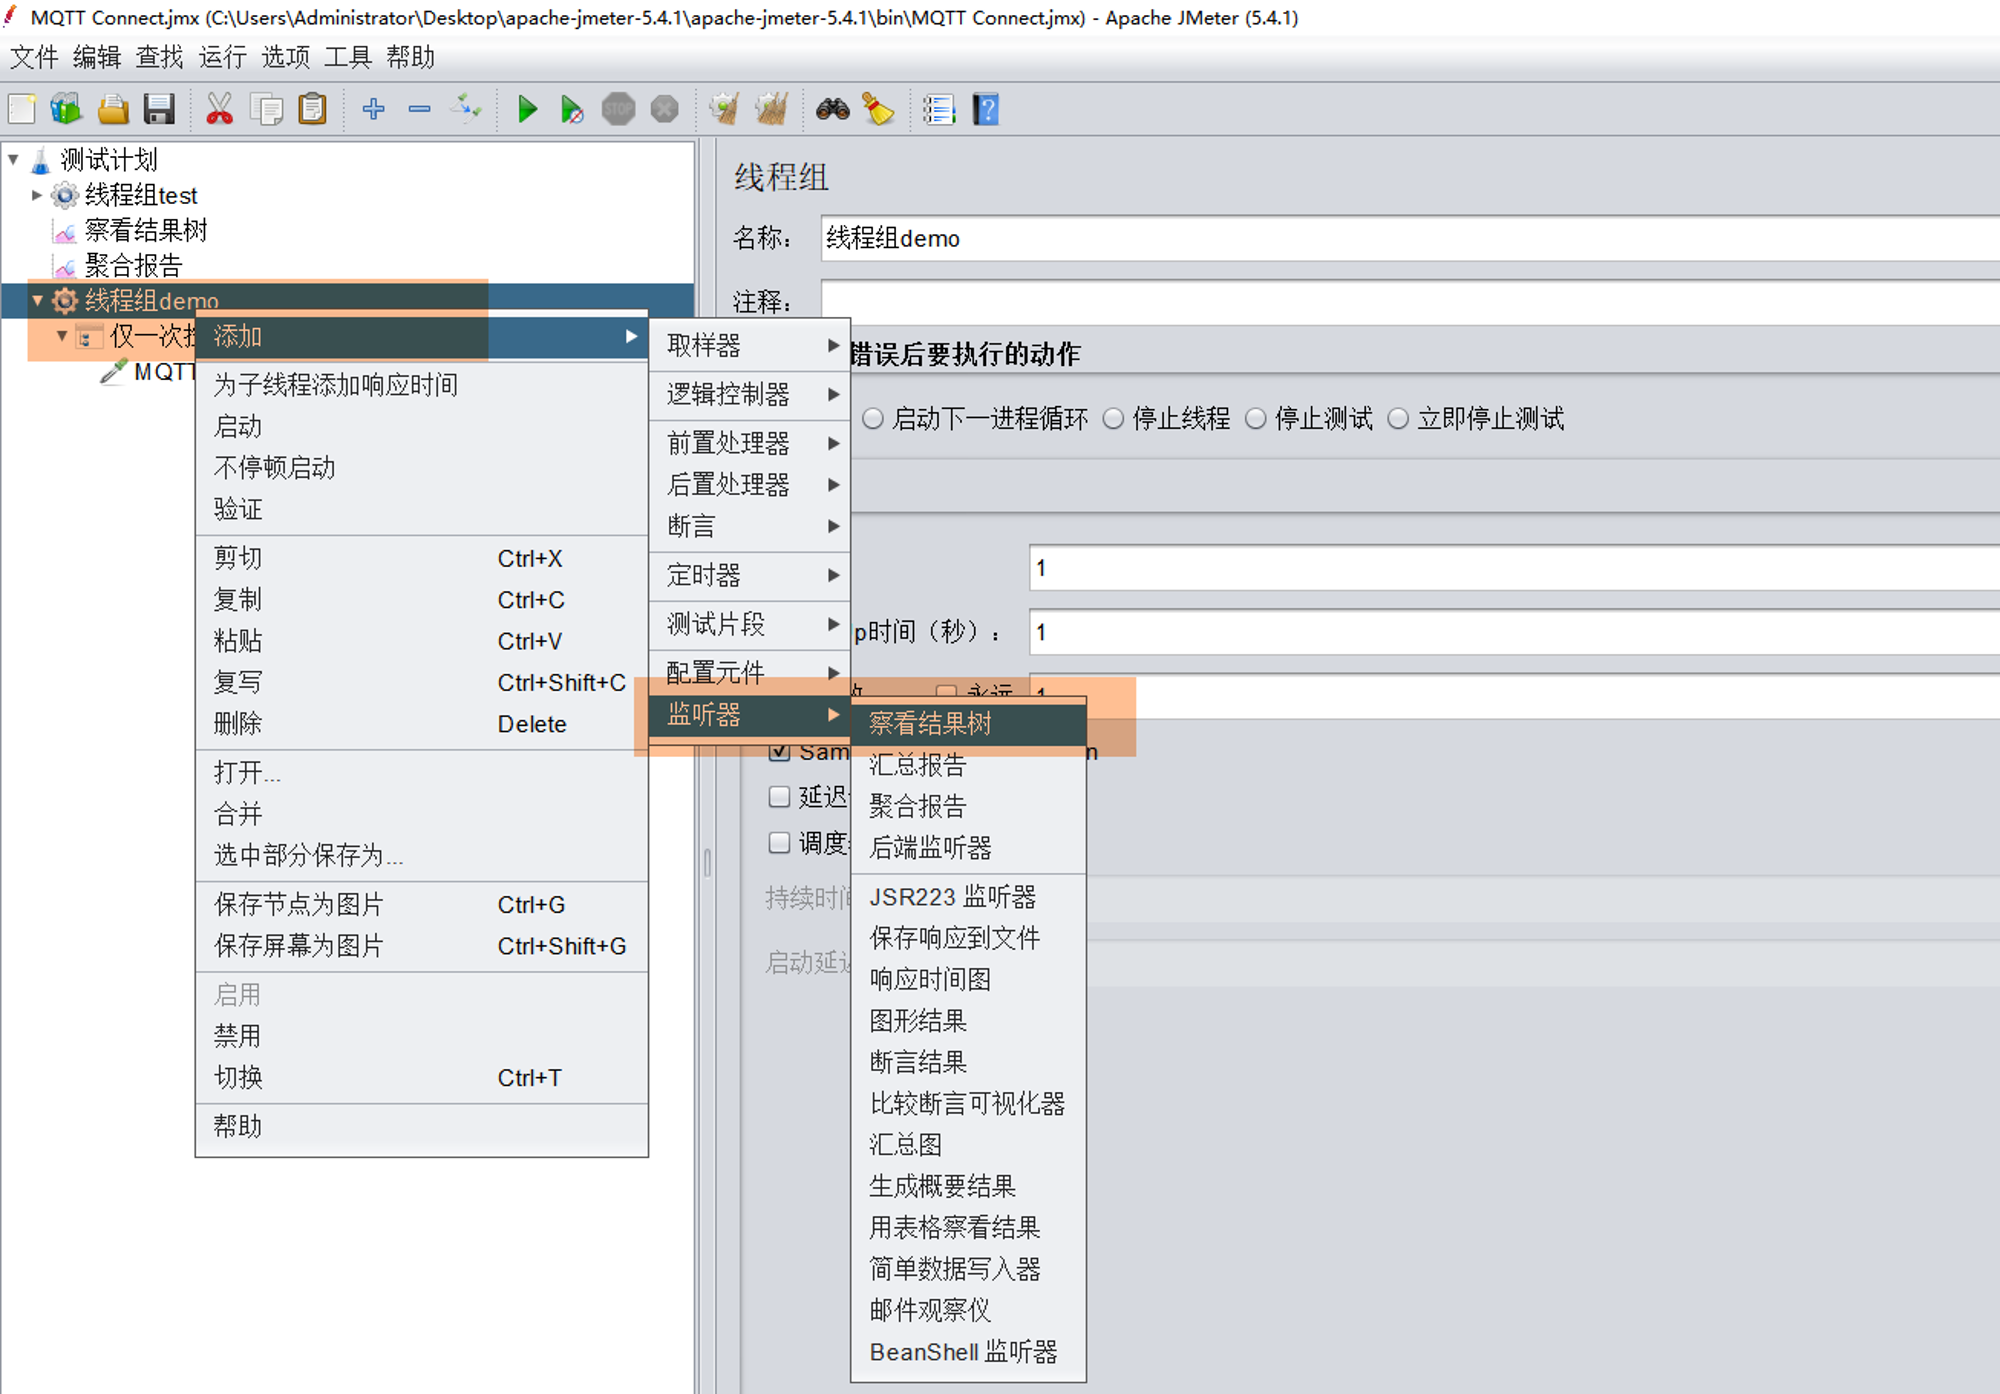Open the 取样器 submenu

[750, 345]
